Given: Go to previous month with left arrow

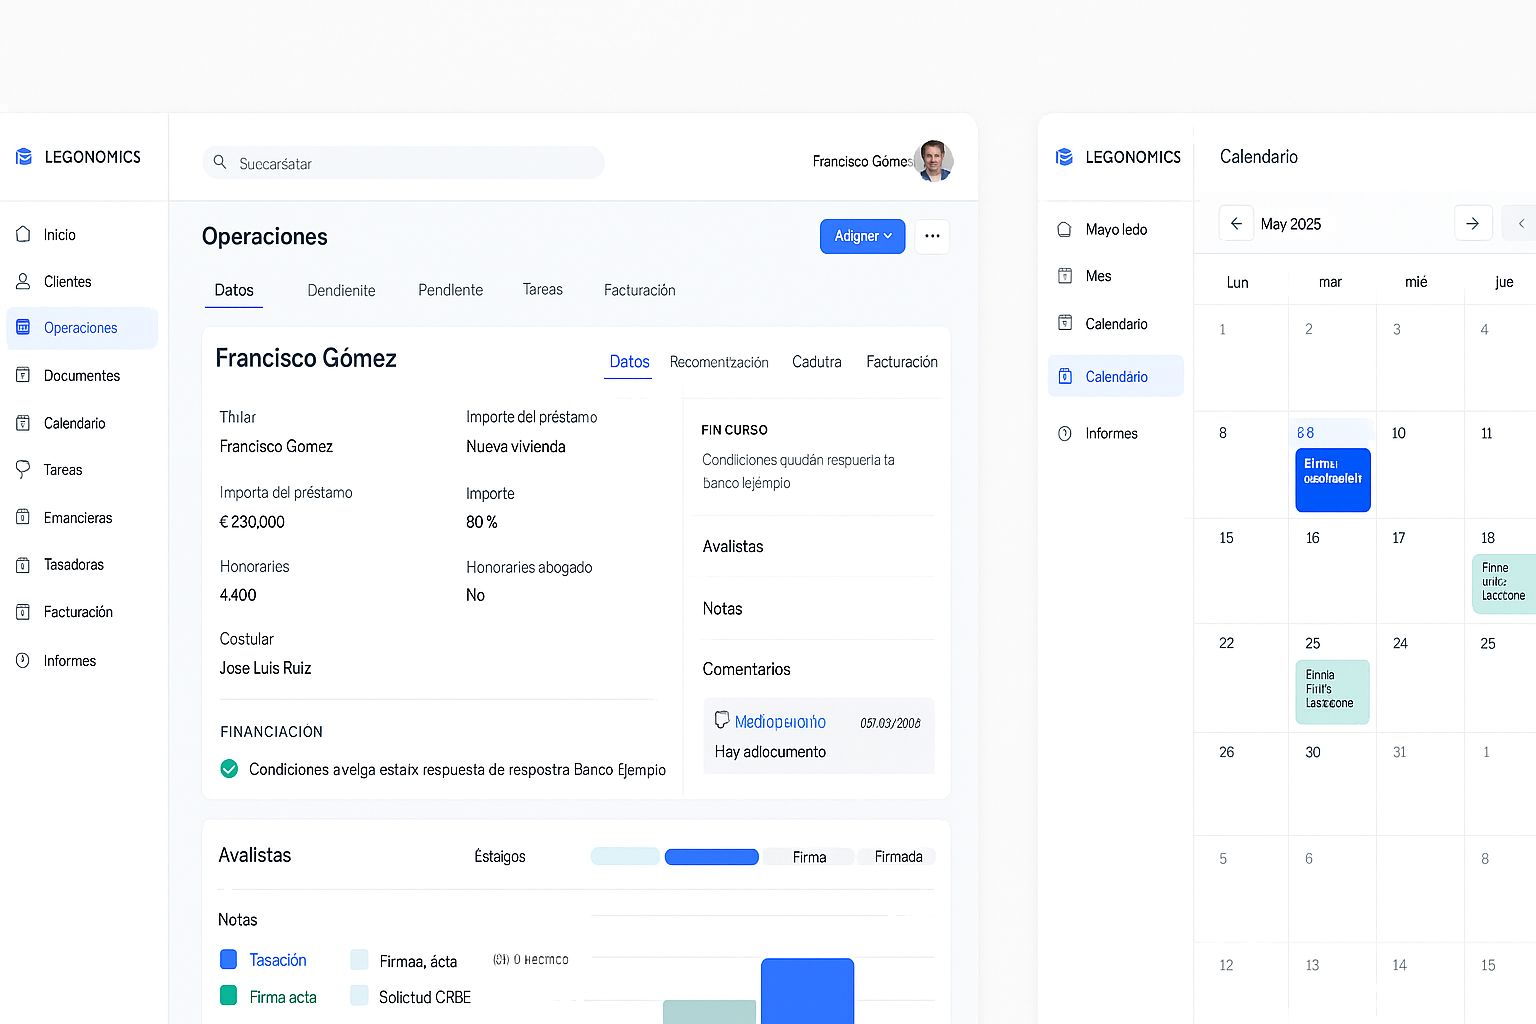Looking at the screenshot, I should click(x=1236, y=223).
